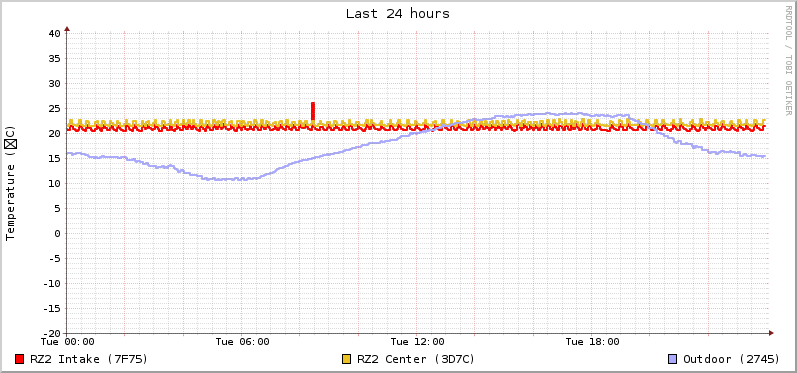Click the Temperature axis title

(11, 183)
